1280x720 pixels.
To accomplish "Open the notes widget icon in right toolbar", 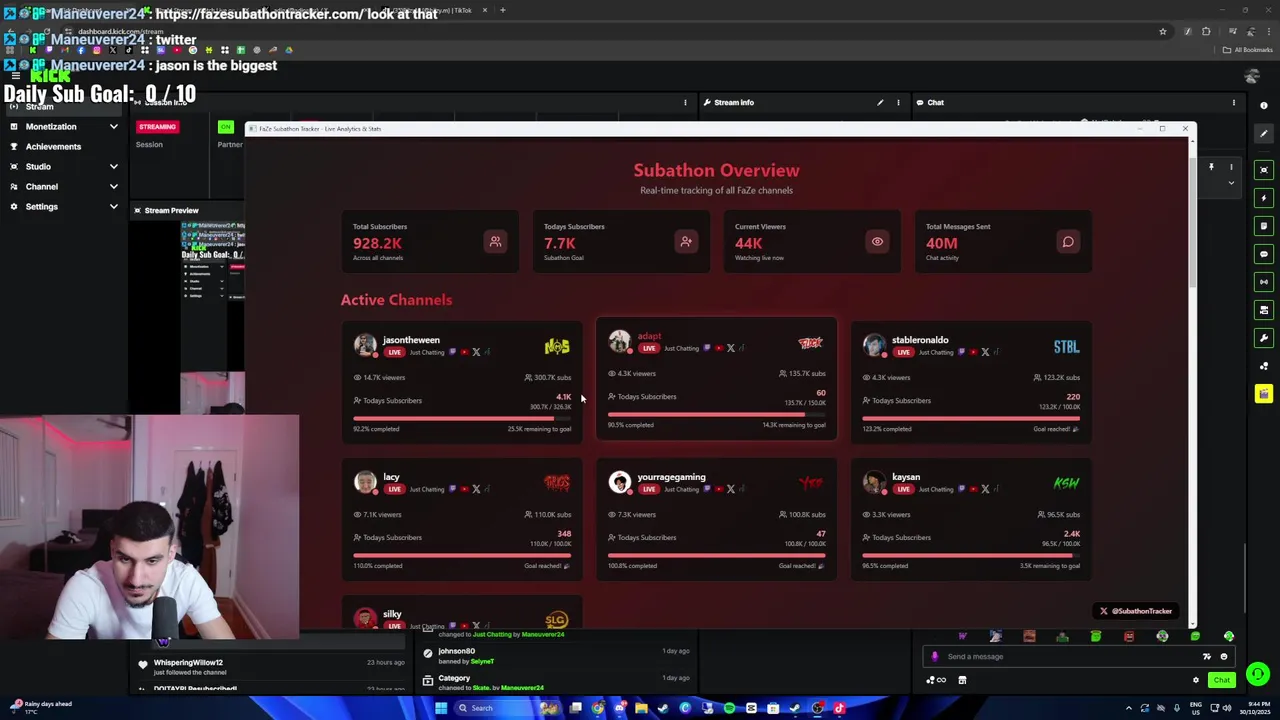I will (x=1264, y=226).
